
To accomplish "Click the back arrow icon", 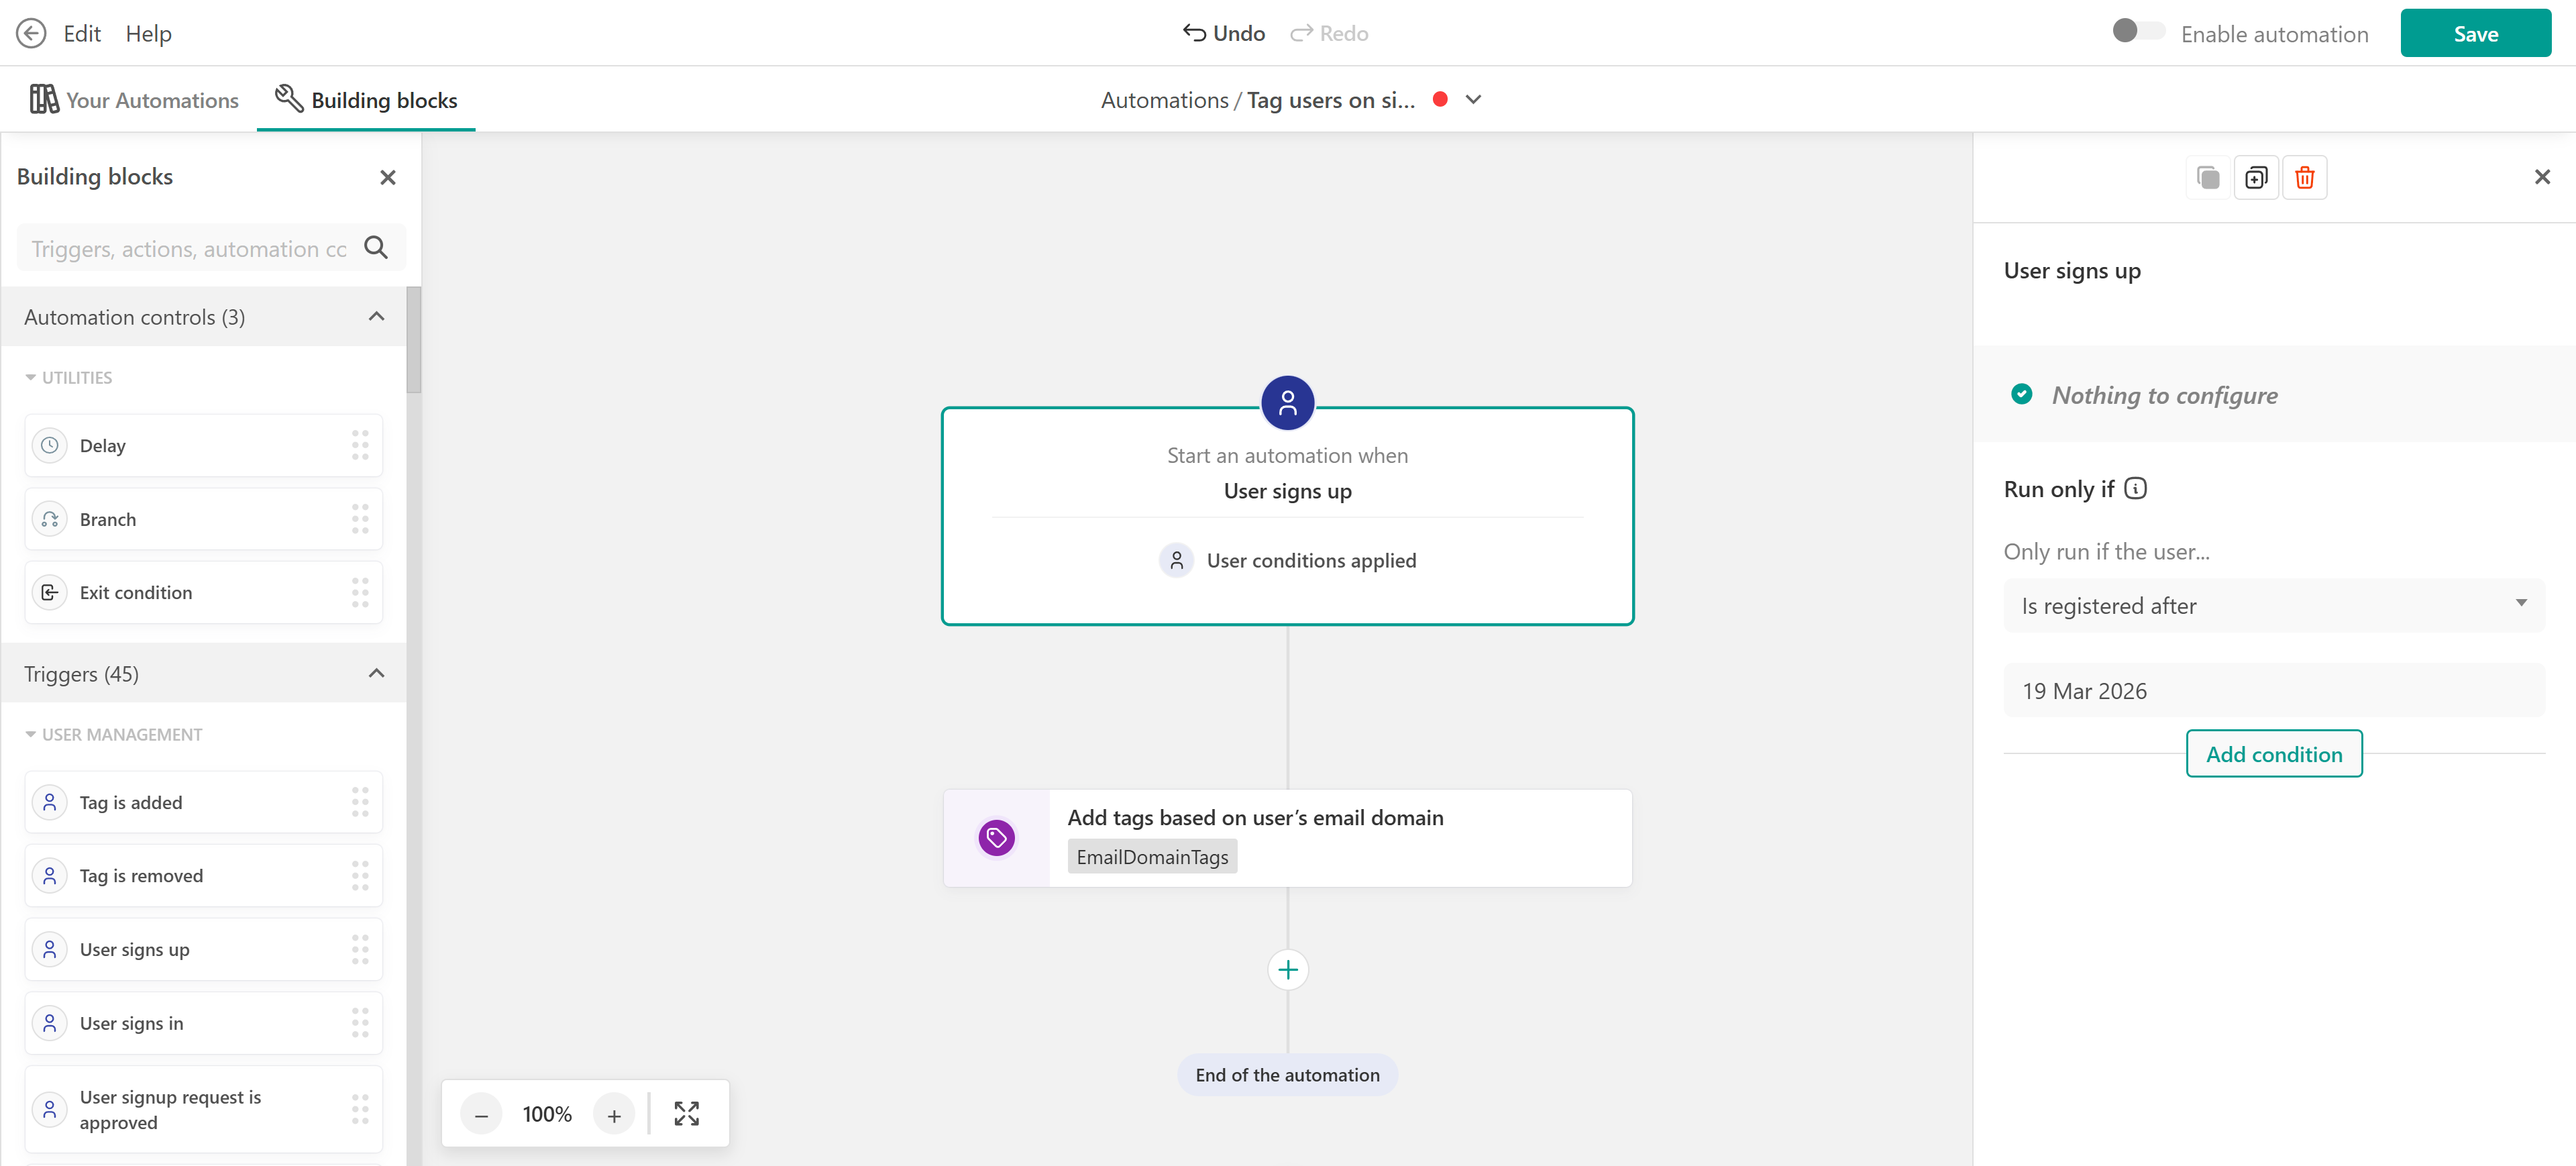I will (31, 33).
